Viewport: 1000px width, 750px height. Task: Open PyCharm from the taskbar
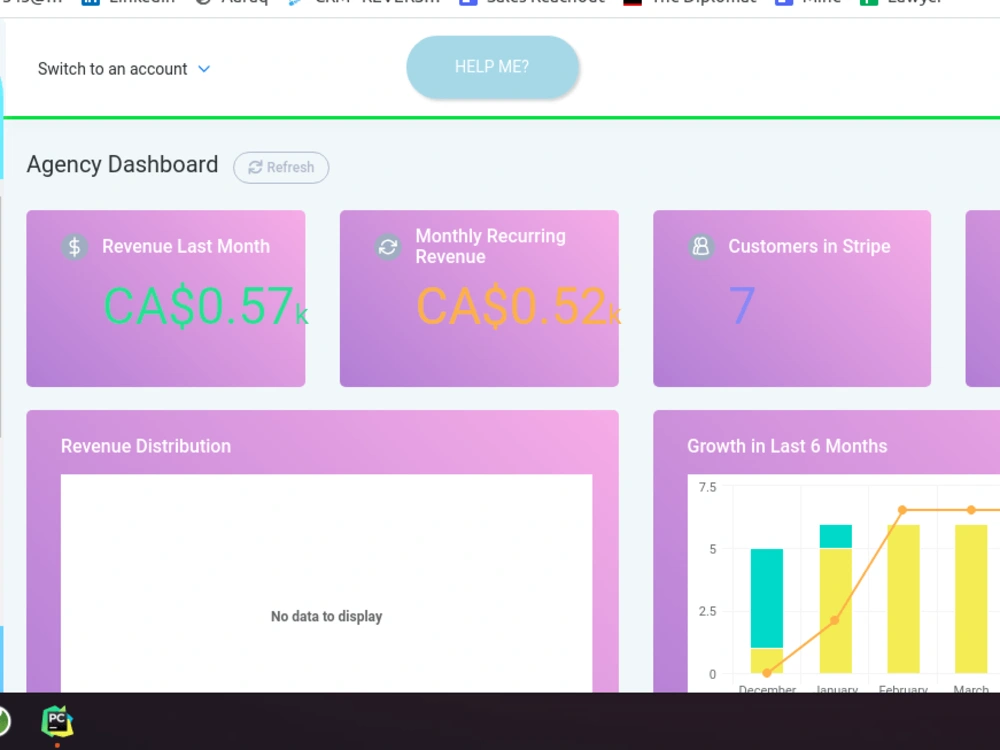tap(57, 721)
